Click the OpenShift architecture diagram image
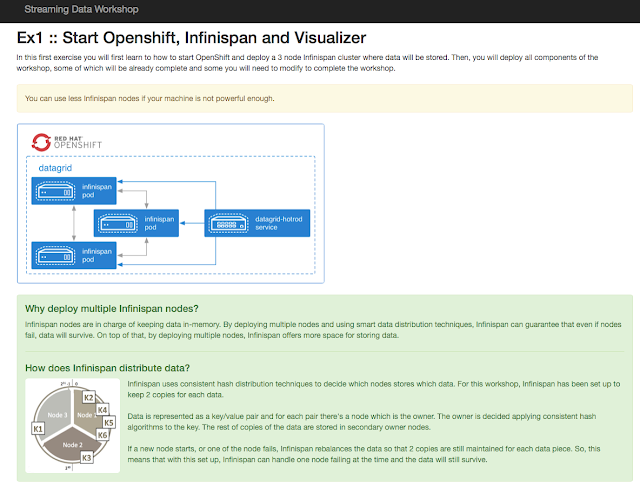This screenshot has width=640, height=486. click(x=171, y=203)
